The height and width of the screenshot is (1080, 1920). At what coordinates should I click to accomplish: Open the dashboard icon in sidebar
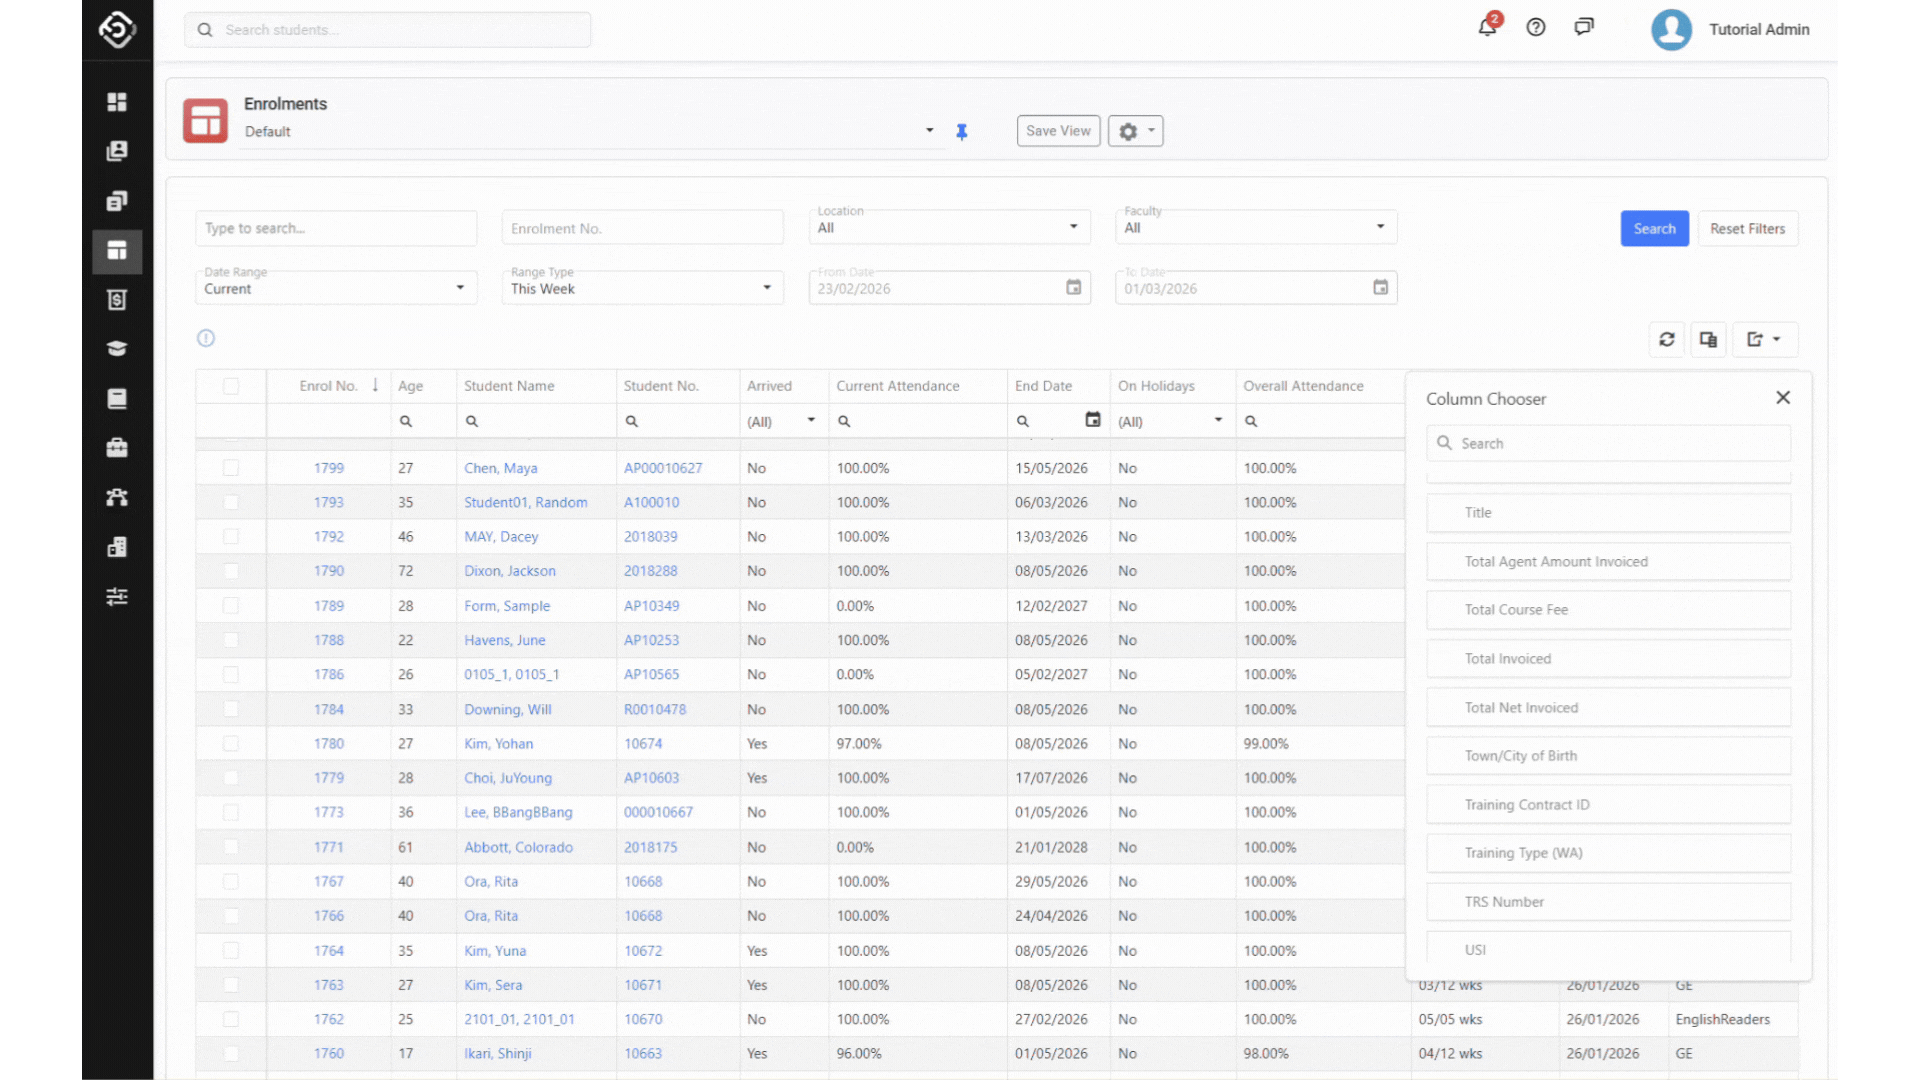(117, 102)
